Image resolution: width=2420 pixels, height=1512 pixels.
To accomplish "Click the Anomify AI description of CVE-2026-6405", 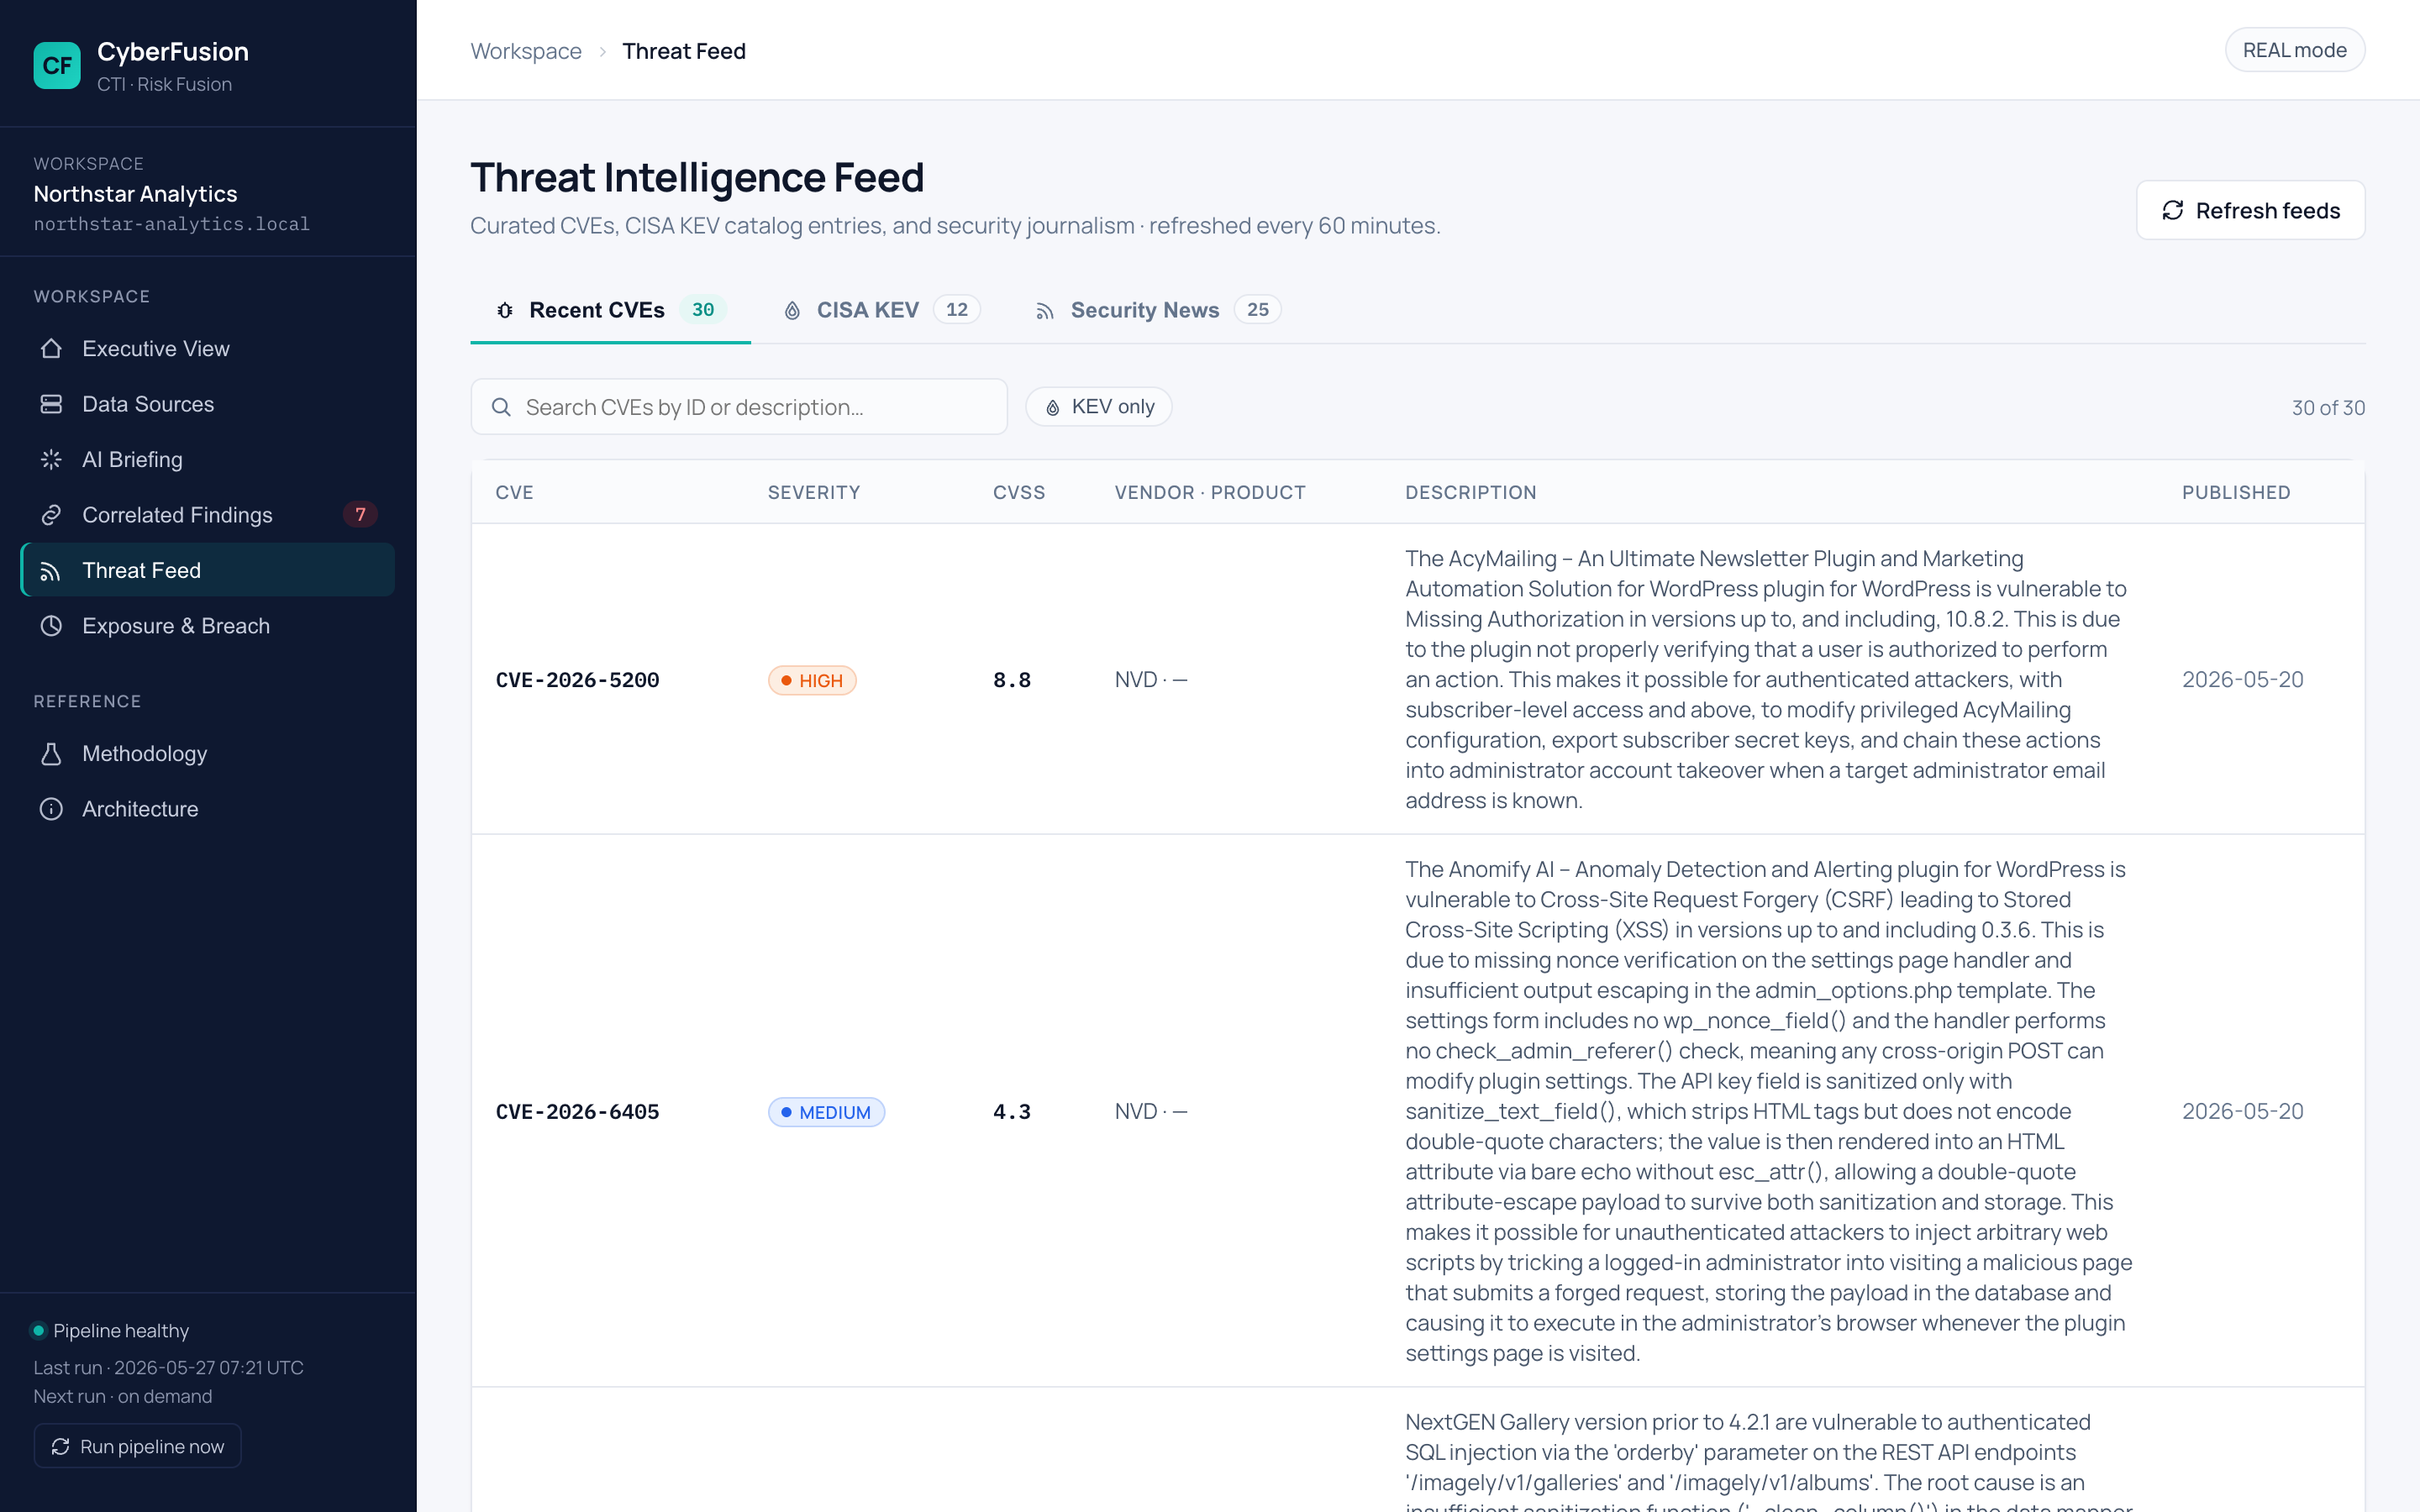I will [1769, 1112].
